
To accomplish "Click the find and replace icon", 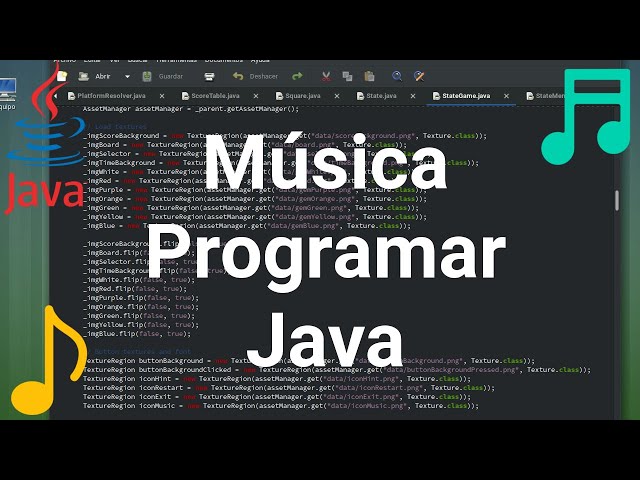I will click(x=419, y=76).
